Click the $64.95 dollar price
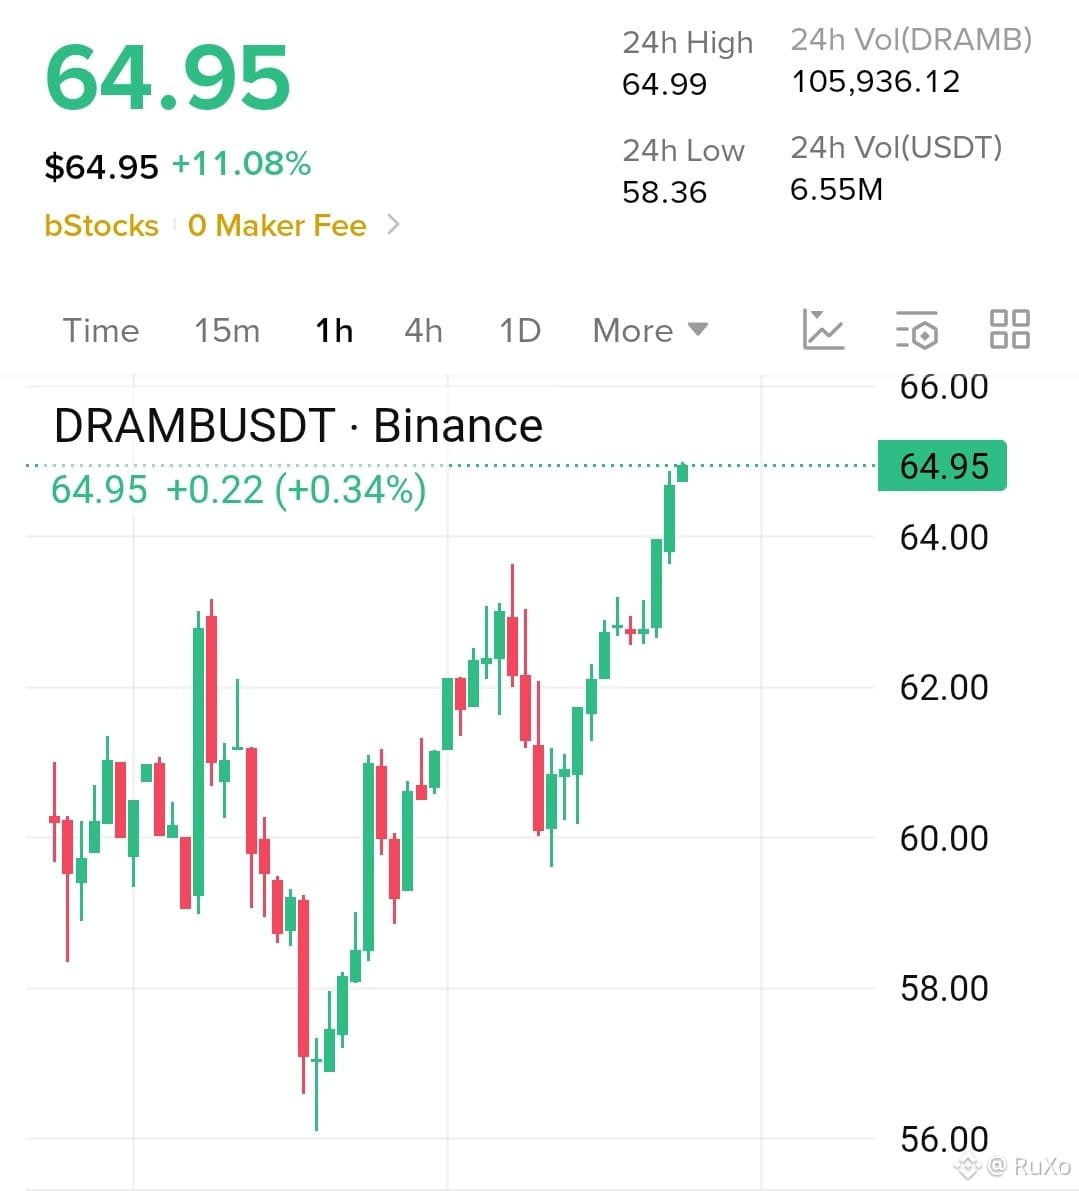Image resolution: width=1079 pixels, height=1191 pixels. [102, 166]
